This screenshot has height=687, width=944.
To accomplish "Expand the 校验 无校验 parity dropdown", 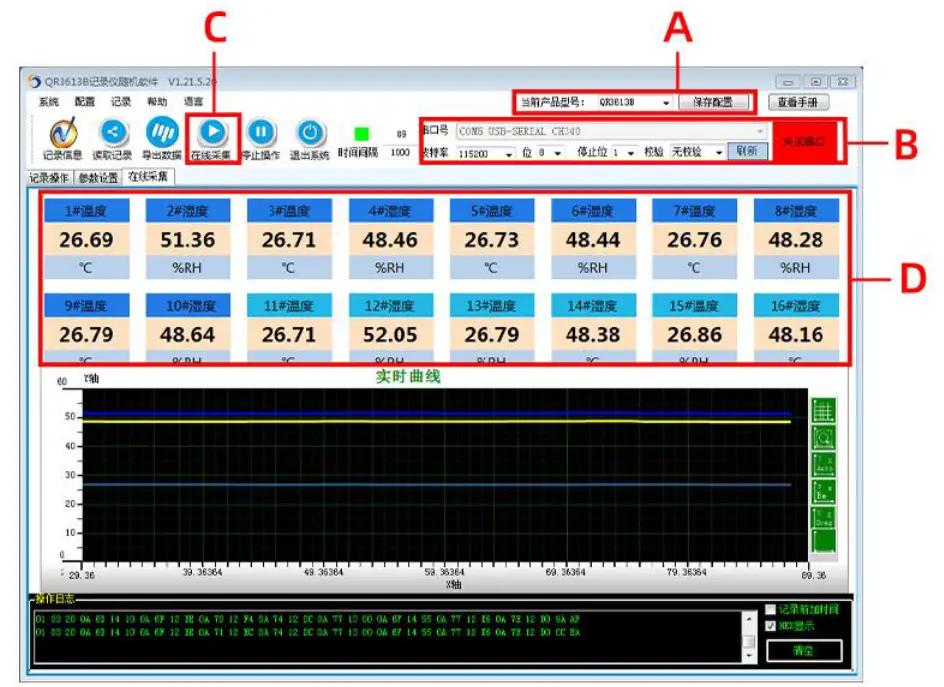I will tap(718, 153).
